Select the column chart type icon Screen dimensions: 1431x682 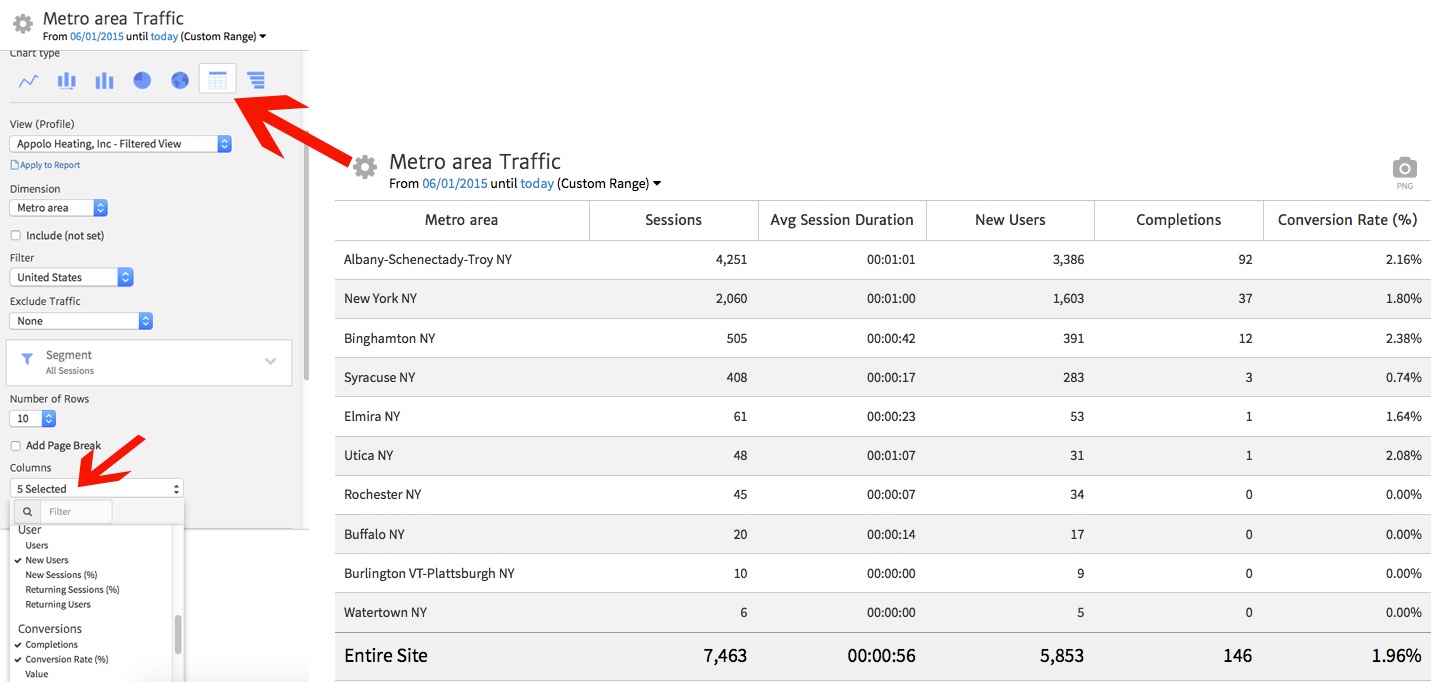104,80
